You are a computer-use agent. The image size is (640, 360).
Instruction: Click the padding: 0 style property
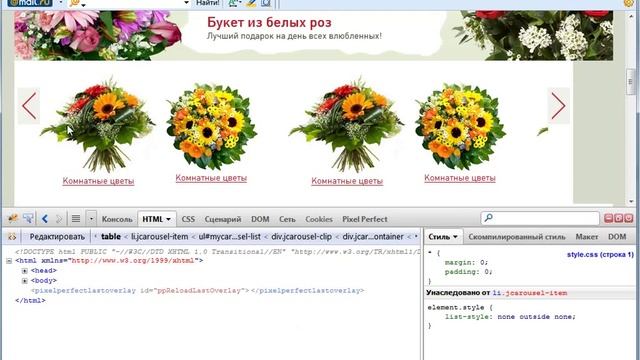(x=469, y=272)
